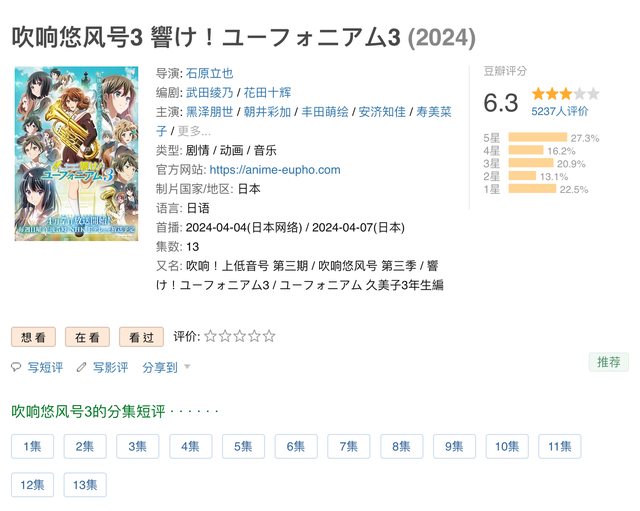Open episode 1集 reviews
The height and width of the screenshot is (511, 640).
click(x=32, y=446)
